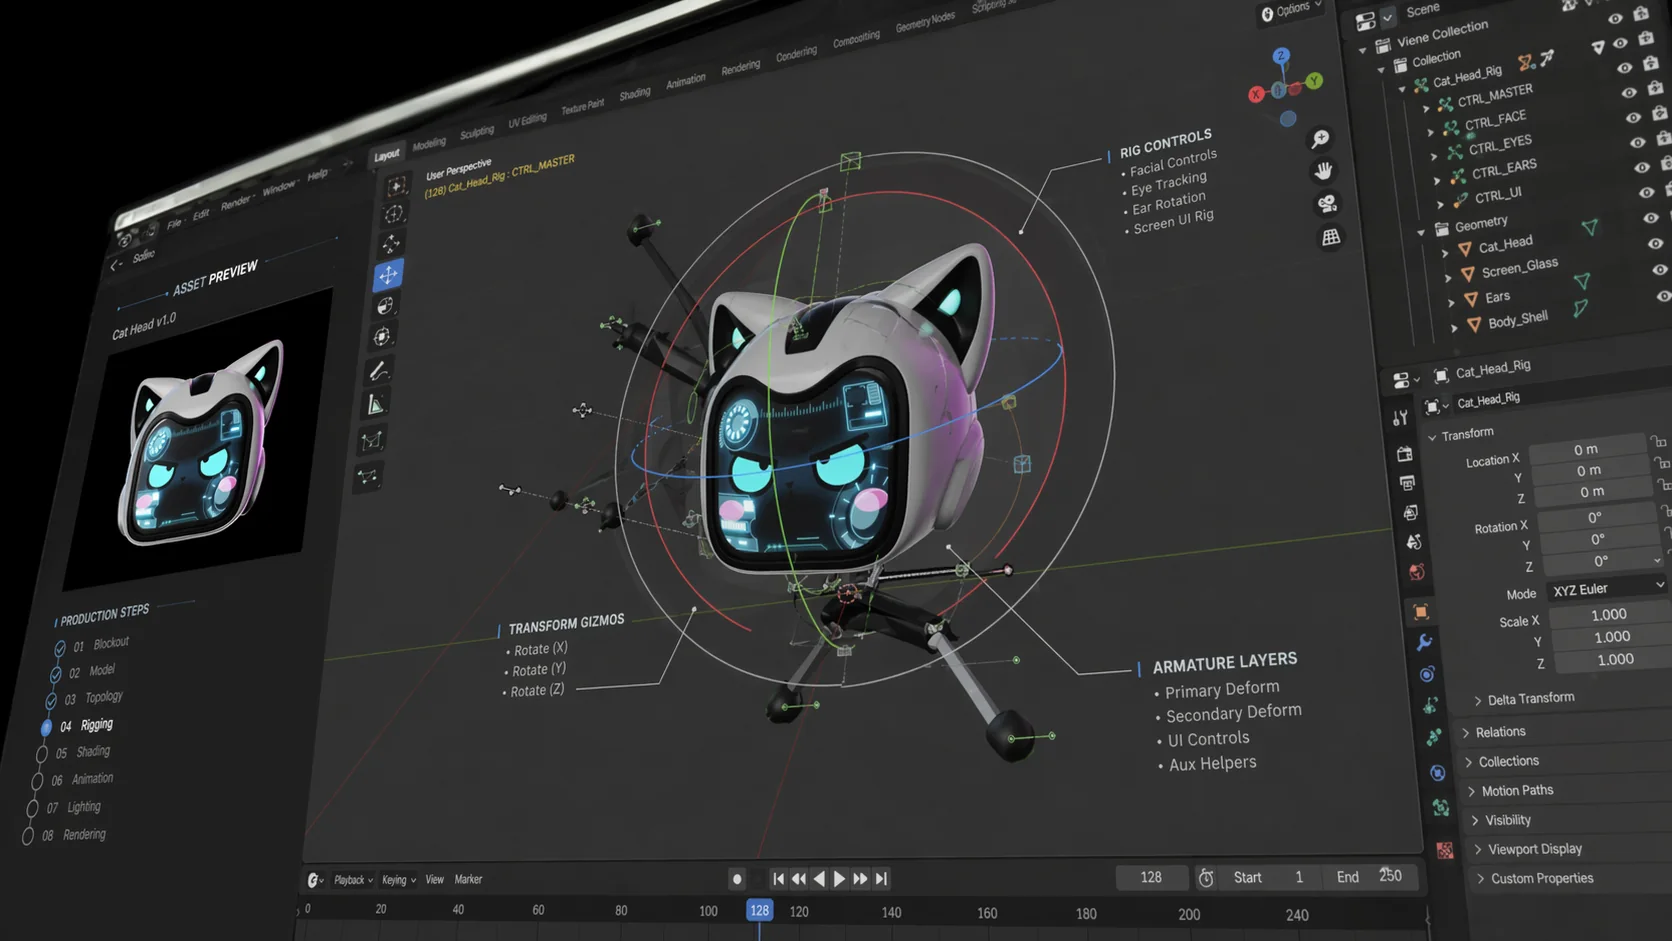This screenshot has height=941, width=1672.
Task: Open the Modifiers wrench tab icon
Action: pyautogui.click(x=1424, y=642)
